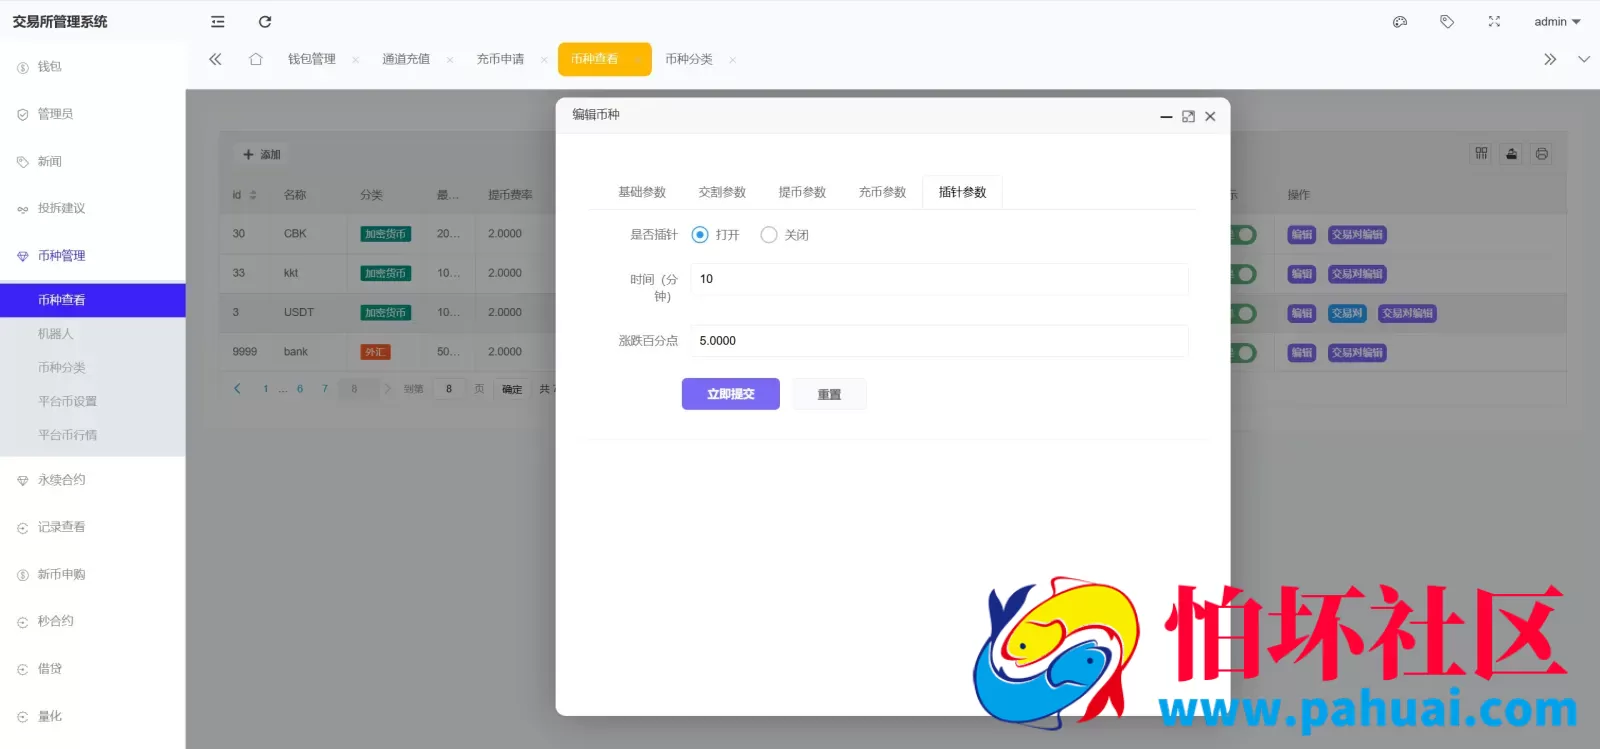Image resolution: width=1600 pixels, height=749 pixels.
Task: Open the column filter grid icon
Action: coord(1481,154)
